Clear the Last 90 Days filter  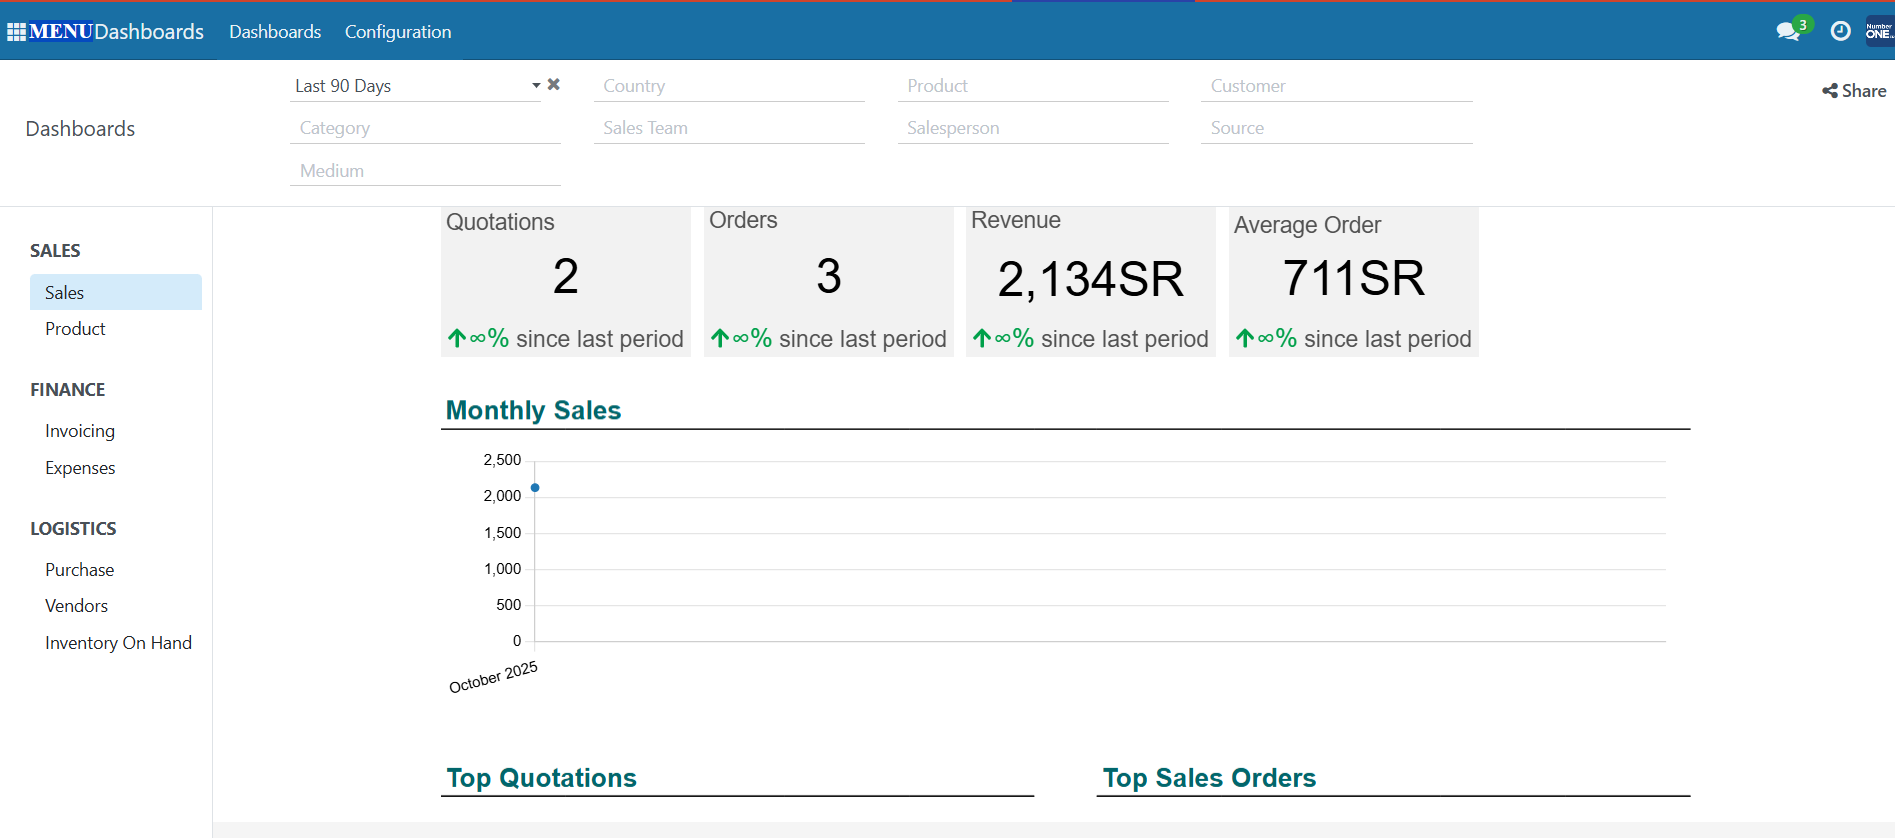(x=554, y=85)
